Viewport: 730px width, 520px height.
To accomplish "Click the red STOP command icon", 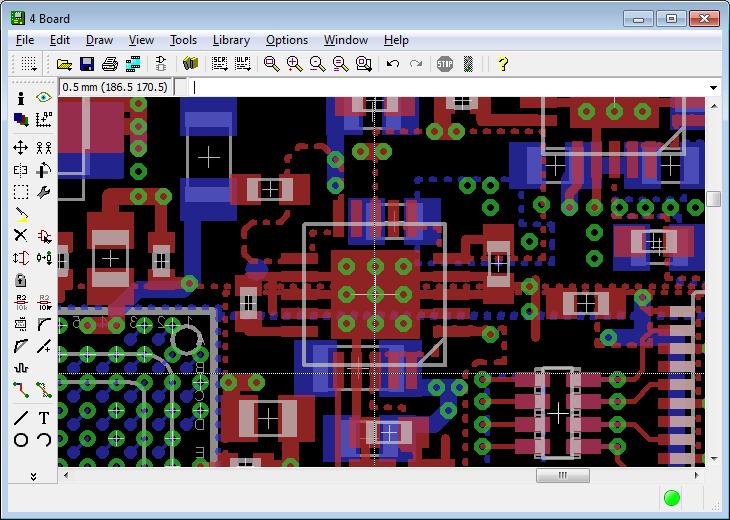I will click(445, 63).
